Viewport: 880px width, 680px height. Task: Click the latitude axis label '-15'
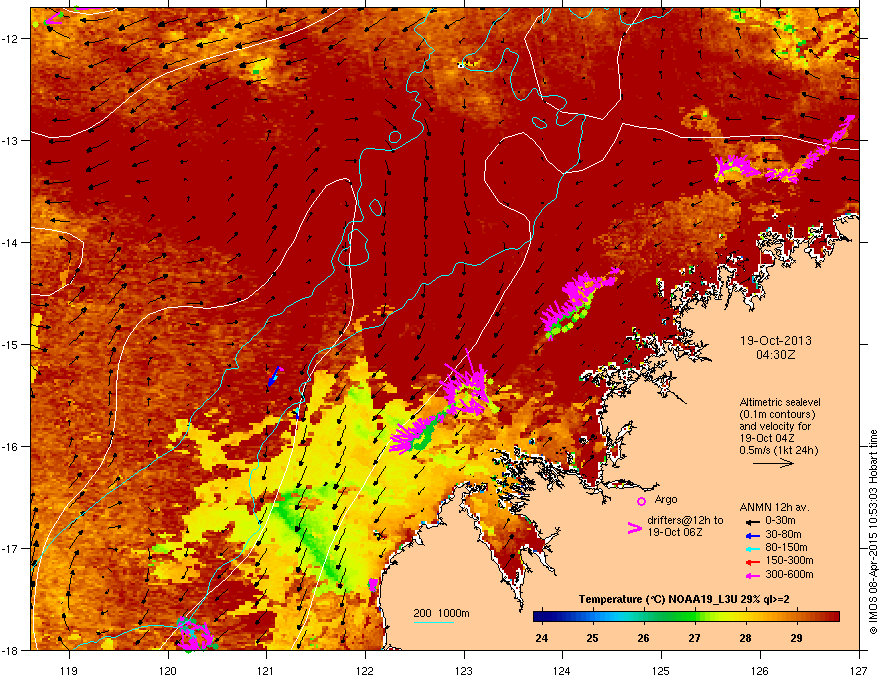click(10, 344)
